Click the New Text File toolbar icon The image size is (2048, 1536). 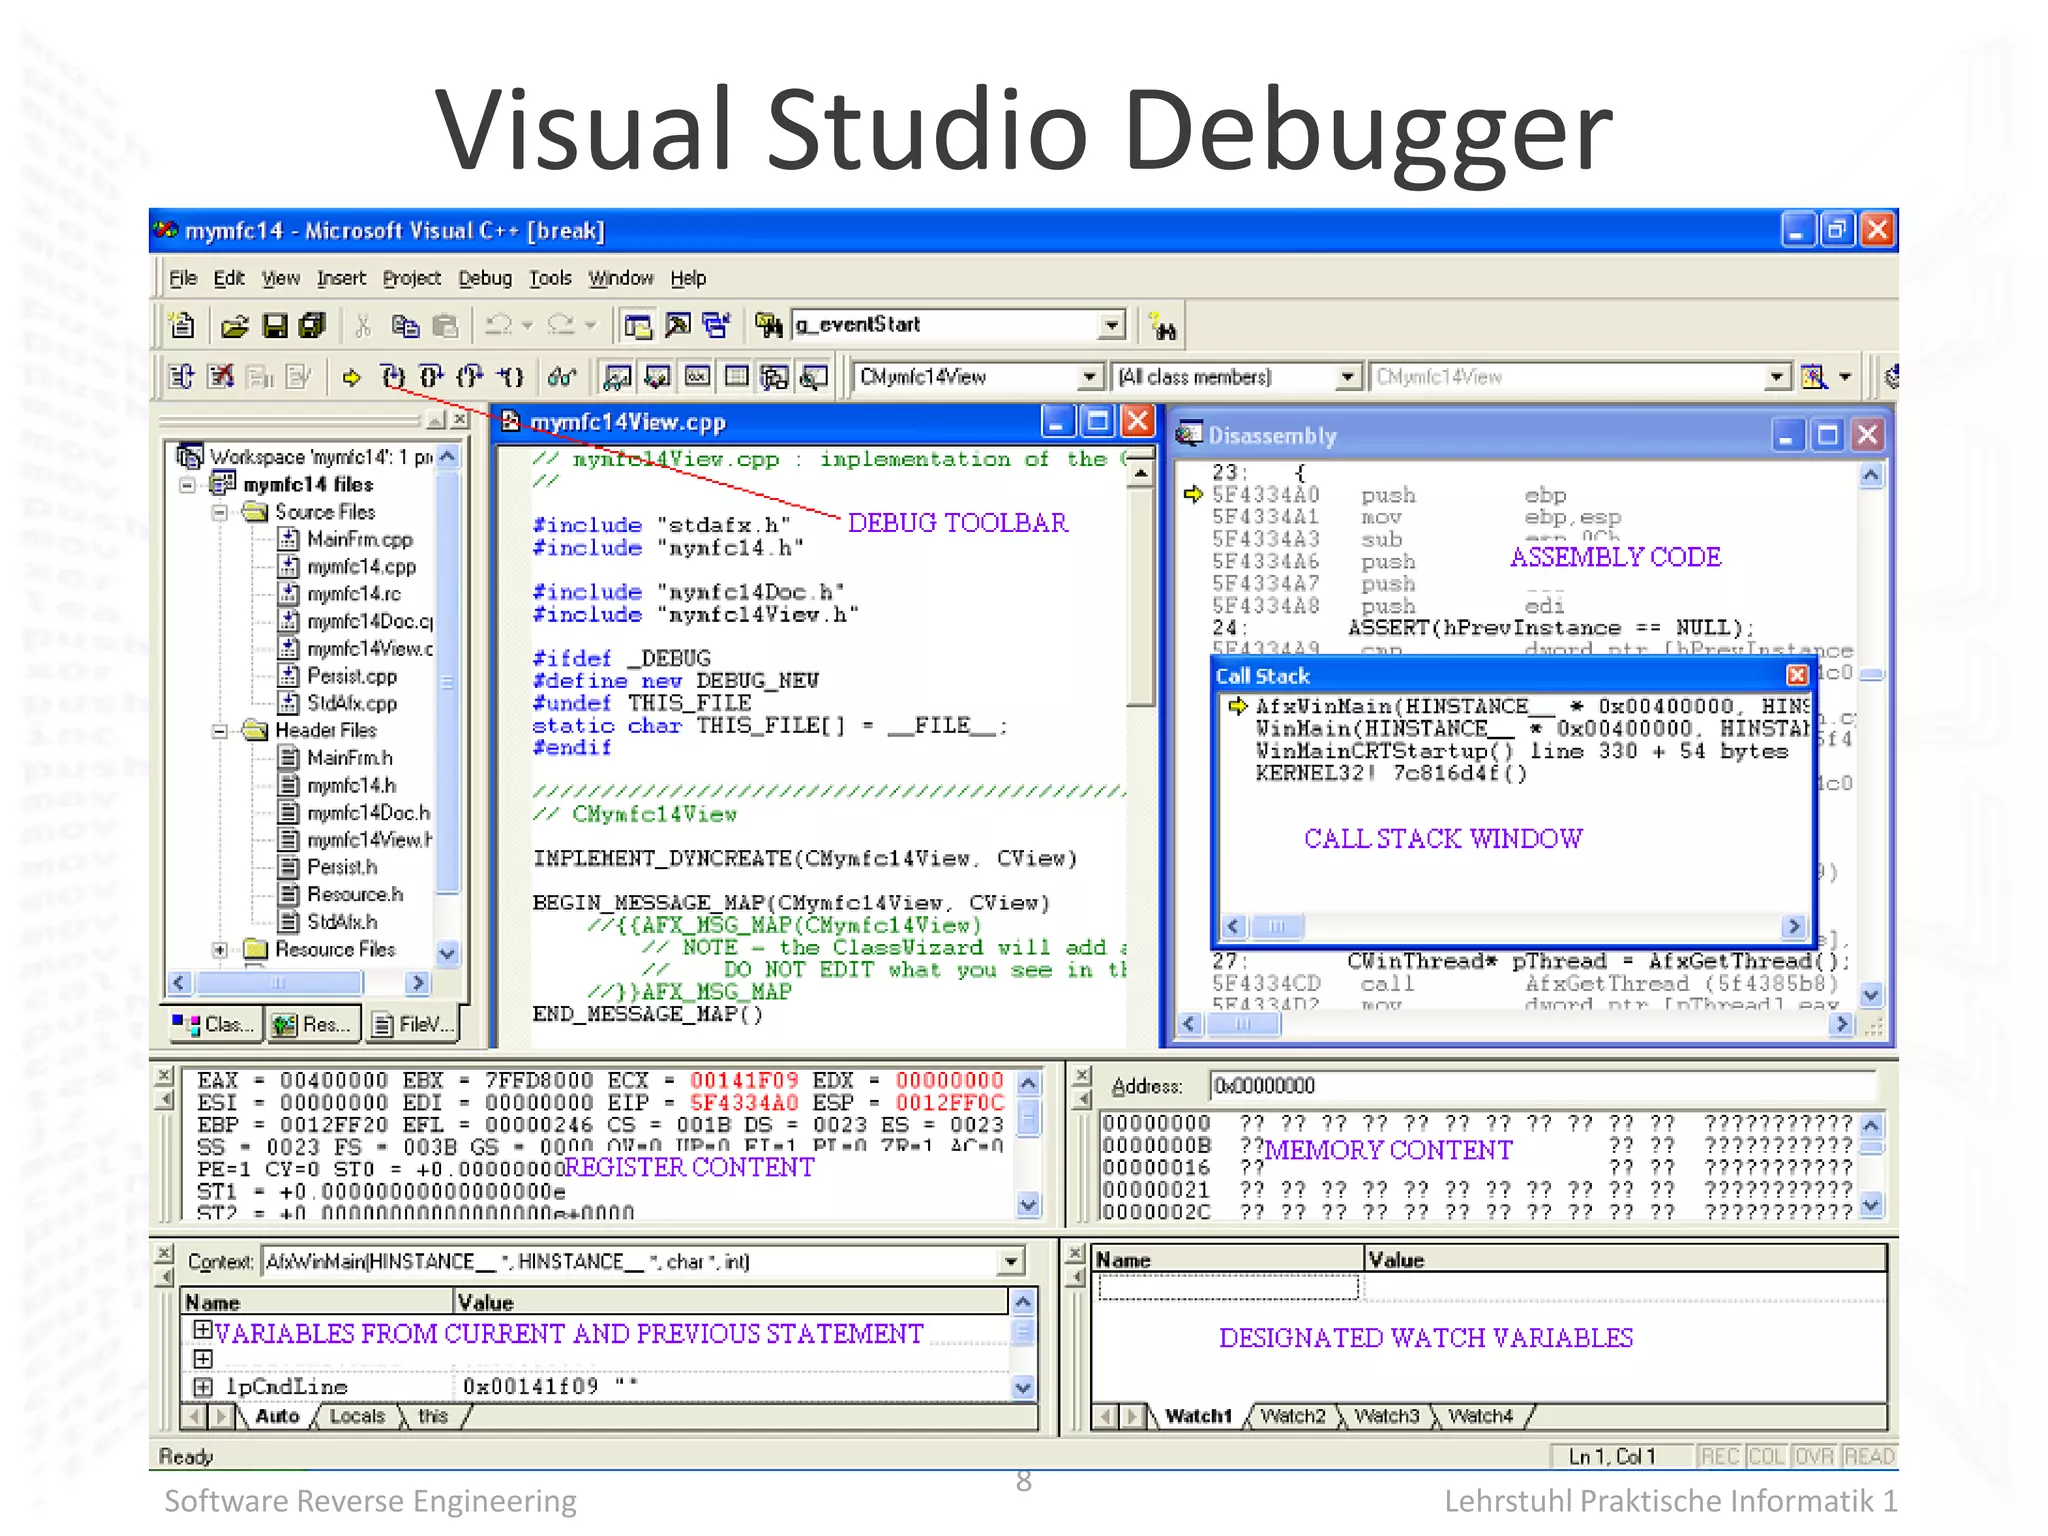[182, 325]
